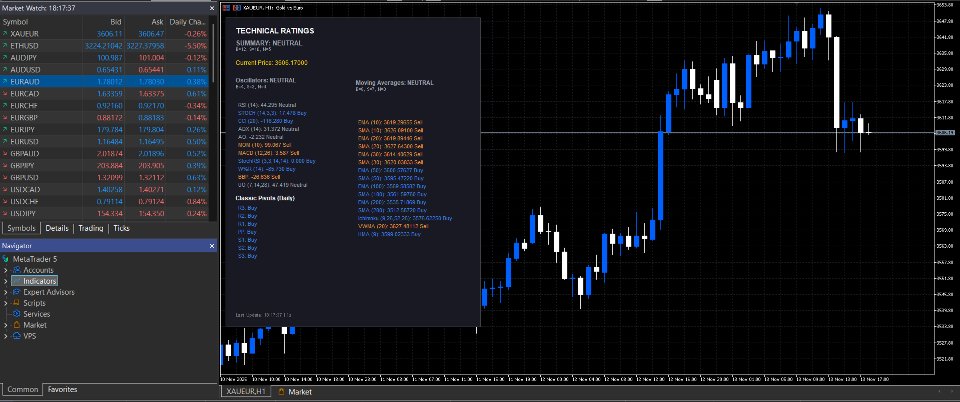The width and height of the screenshot is (960, 402).
Task: Click the Market bag icon in Navigator
Action: click(x=17, y=325)
